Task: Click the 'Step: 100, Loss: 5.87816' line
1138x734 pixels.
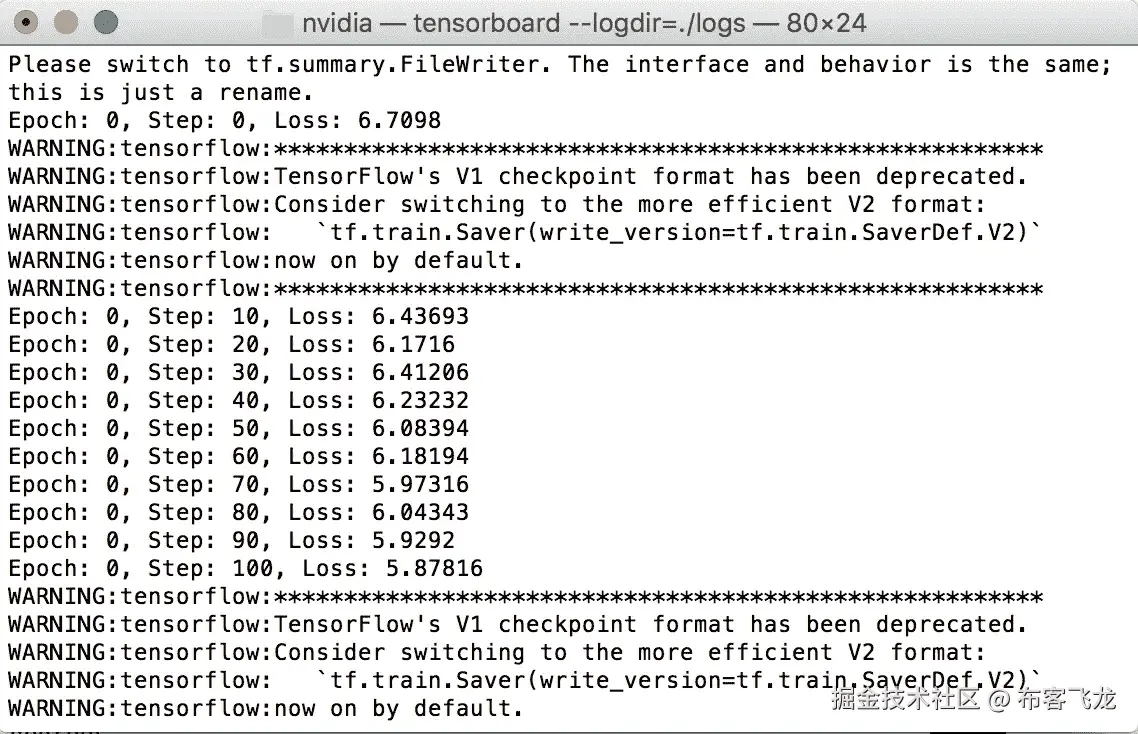Action: tap(245, 569)
